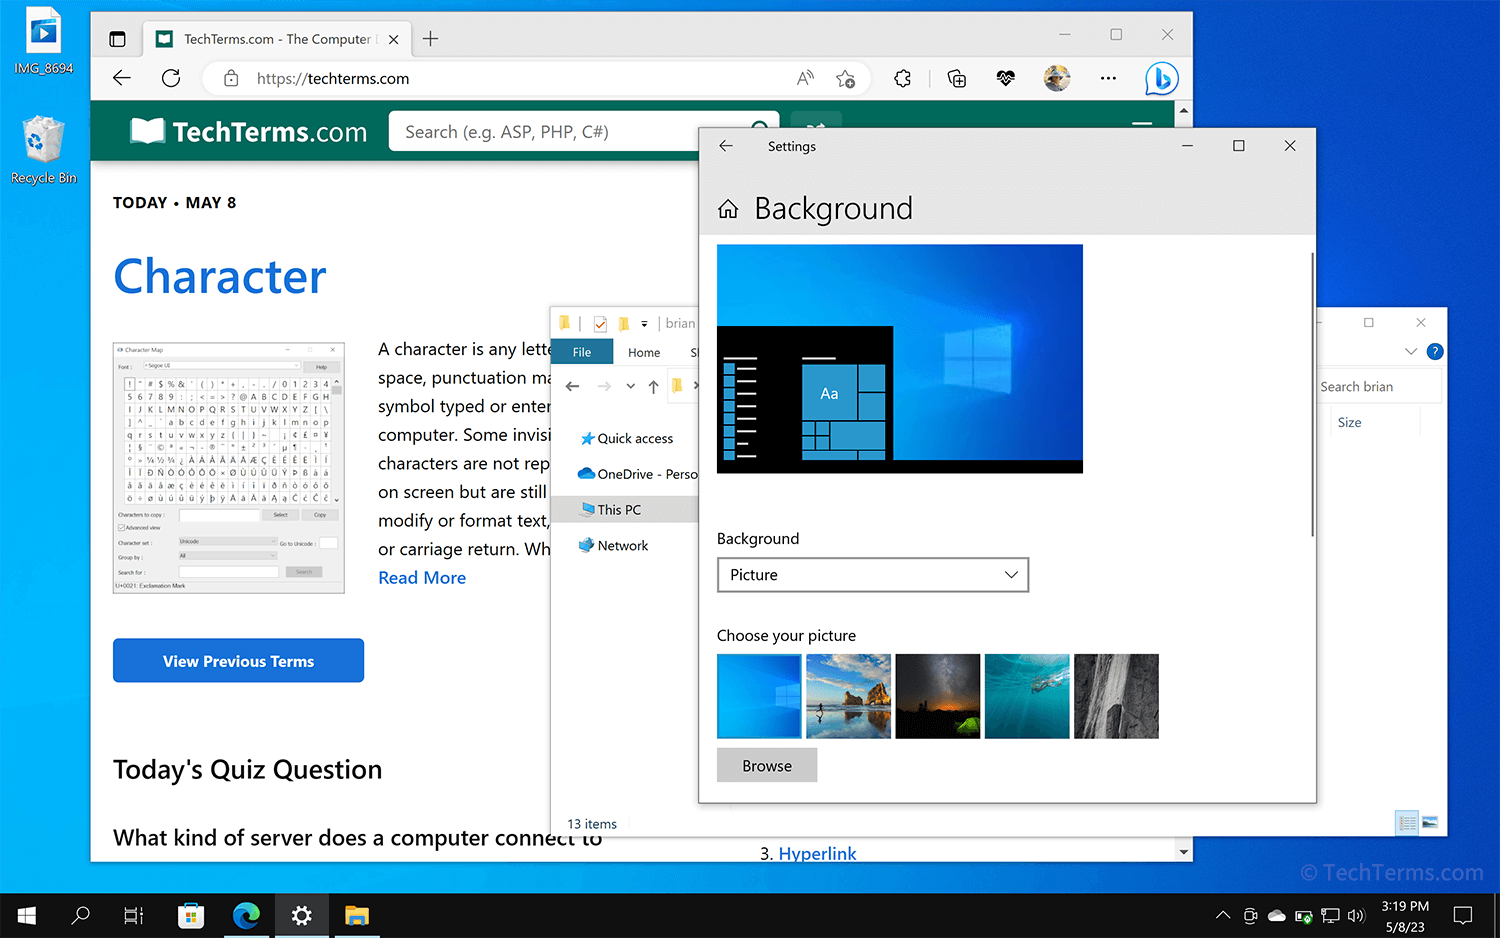Navigate back in File Explorer
1500x938 pixels.
click(x=573, y=386)
